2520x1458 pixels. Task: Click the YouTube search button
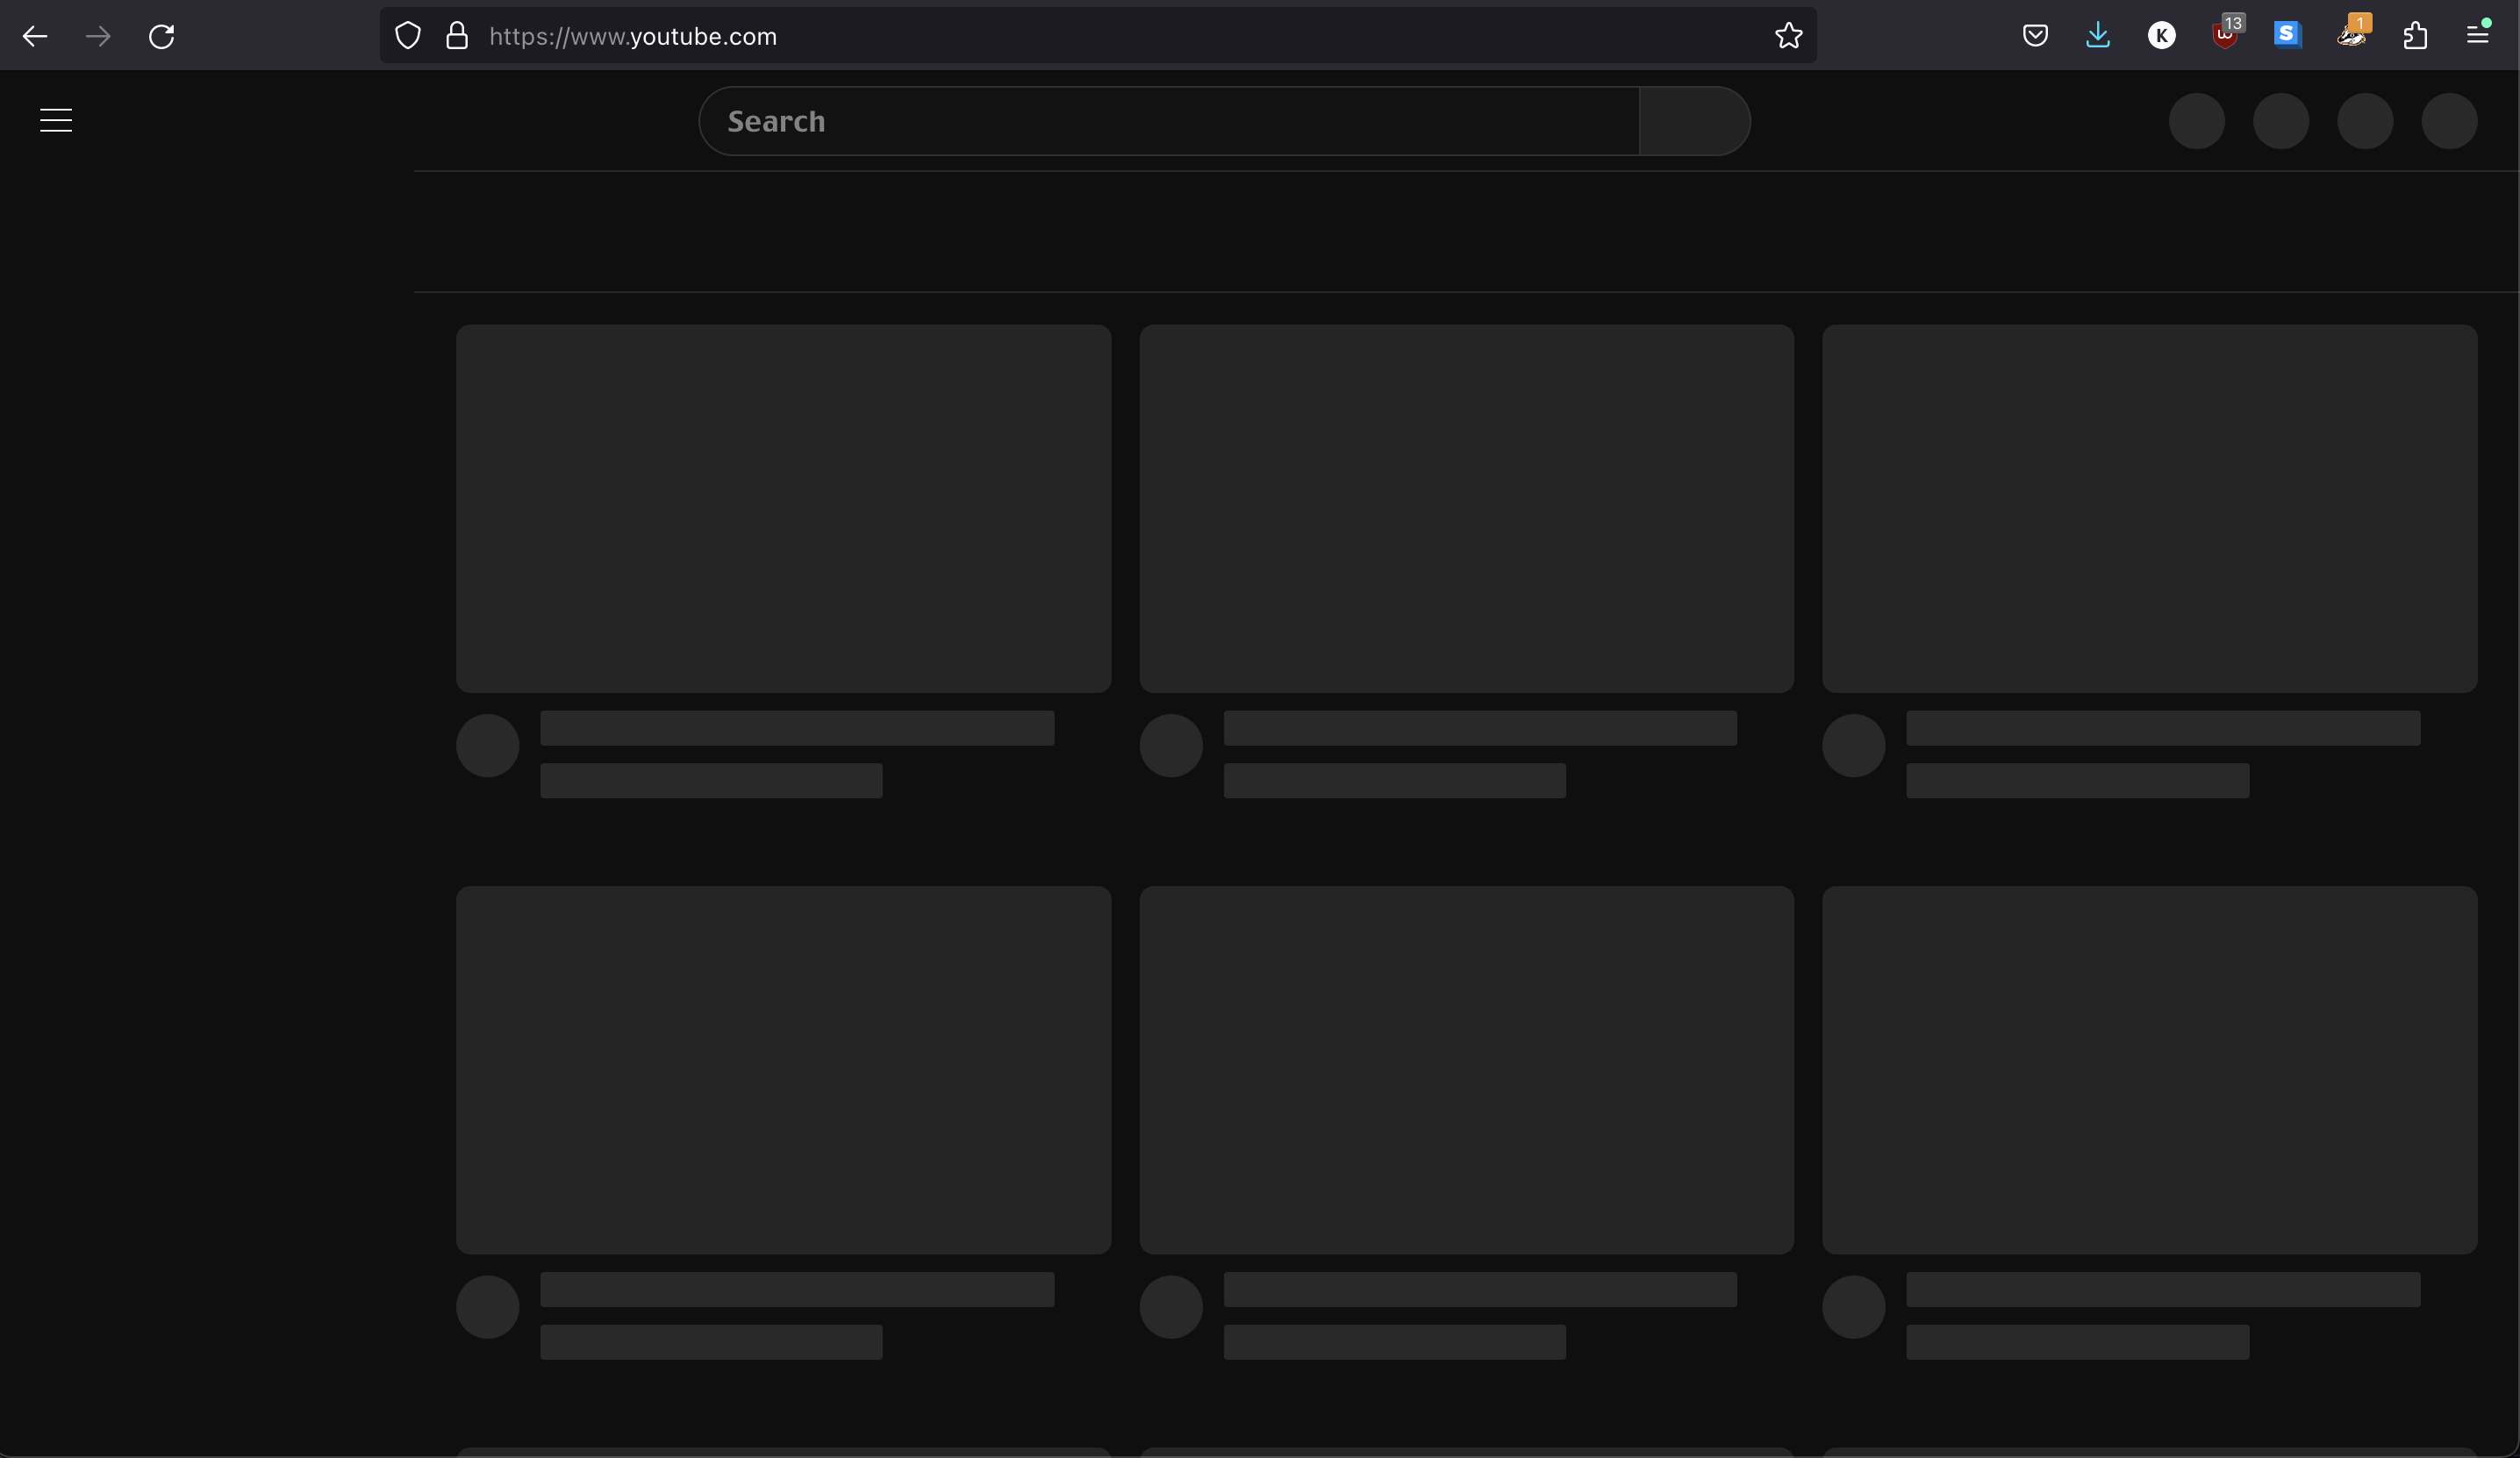(1694, 121)
